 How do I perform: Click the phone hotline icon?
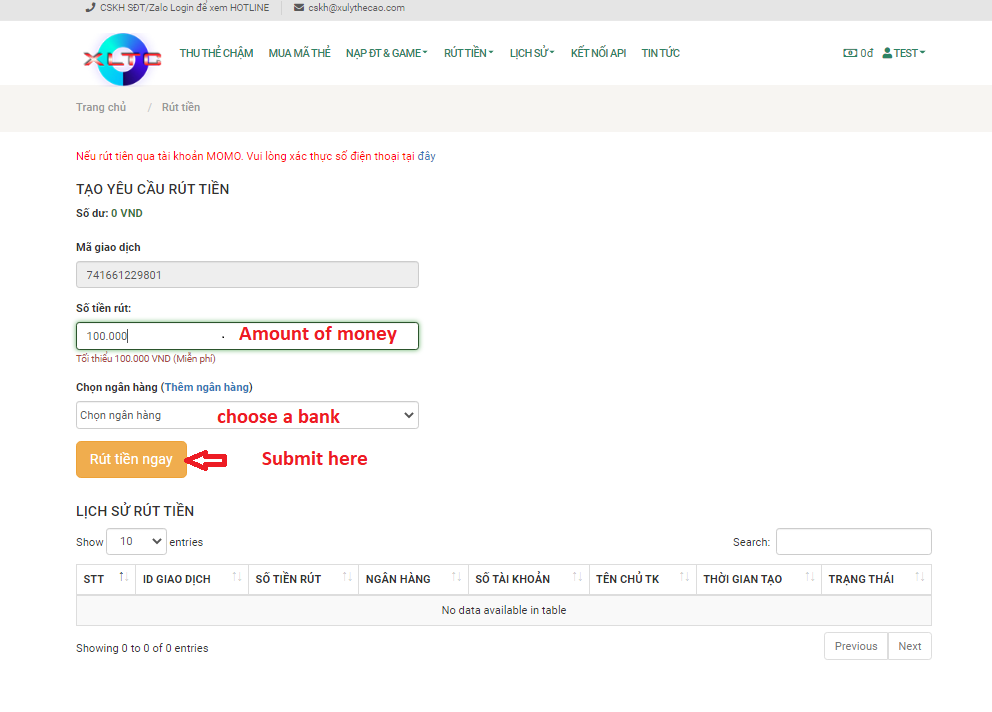click(90, 8)
